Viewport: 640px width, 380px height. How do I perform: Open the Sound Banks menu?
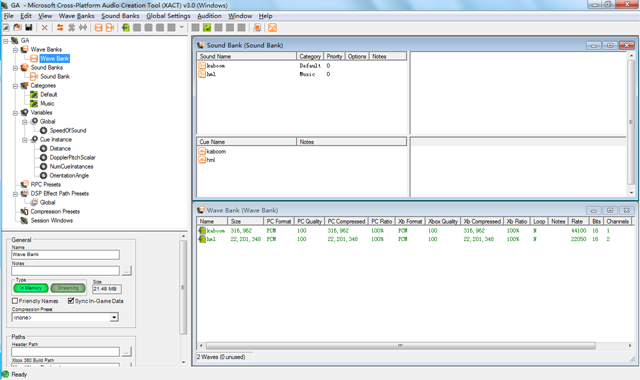120,16
